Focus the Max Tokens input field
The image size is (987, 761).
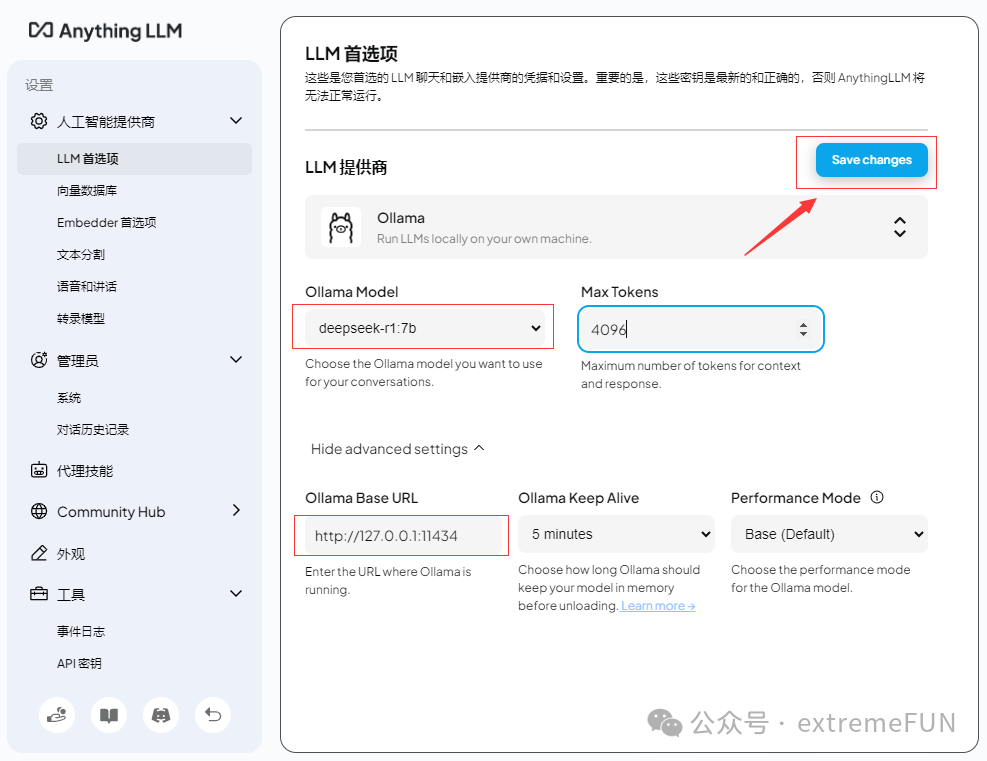[x=701, y=329]
